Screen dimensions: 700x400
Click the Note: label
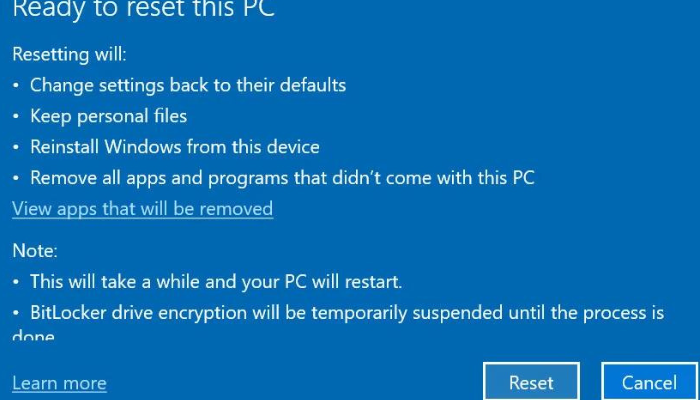[x=35, y=251]
